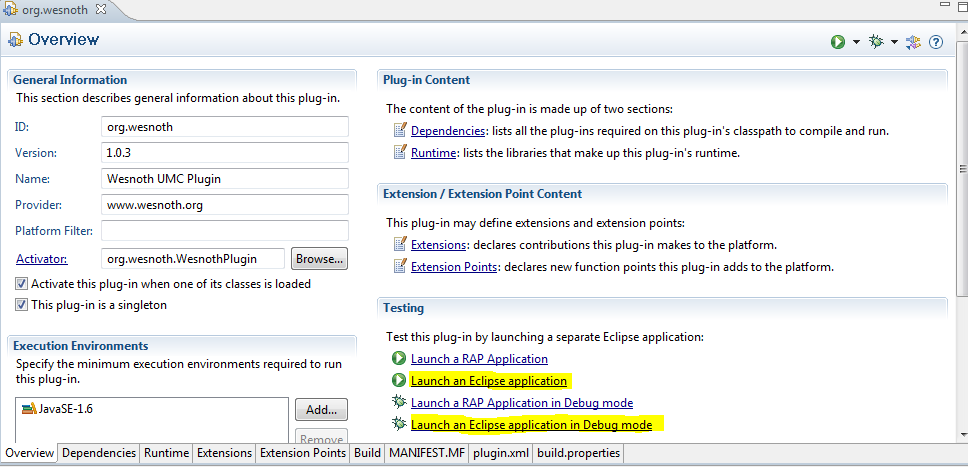Click the Runtime section icon
Image resolution: width=968 pixels, height=467 pixels.
click(400, 153)
